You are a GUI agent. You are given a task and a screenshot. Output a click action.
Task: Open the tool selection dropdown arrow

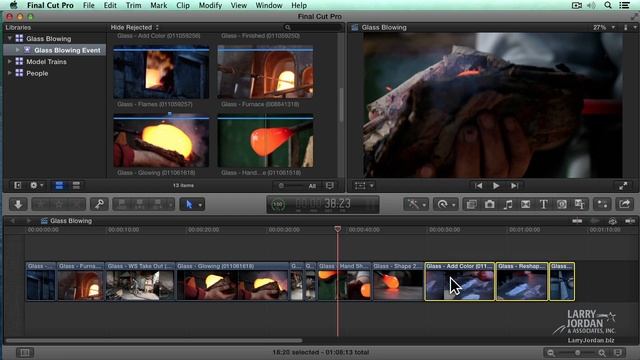point(200,205)
